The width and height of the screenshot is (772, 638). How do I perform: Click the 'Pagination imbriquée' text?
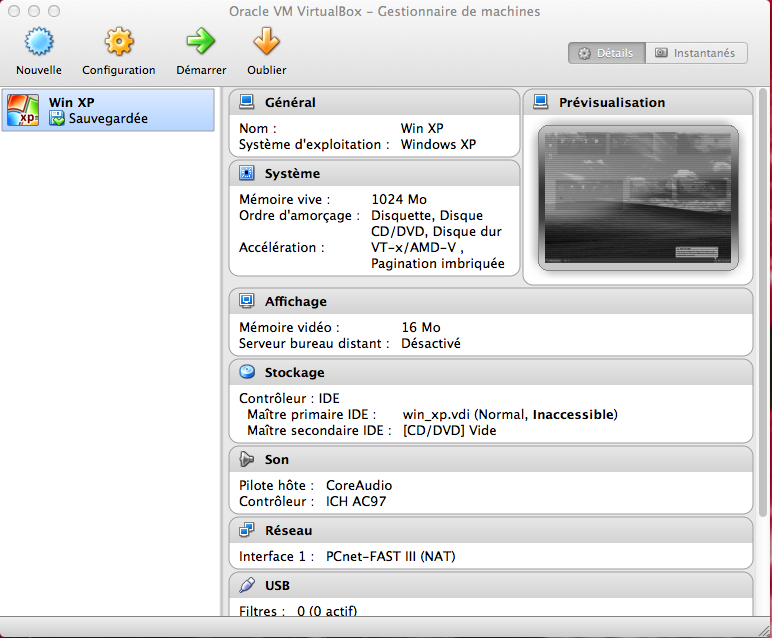coord(438,263)
